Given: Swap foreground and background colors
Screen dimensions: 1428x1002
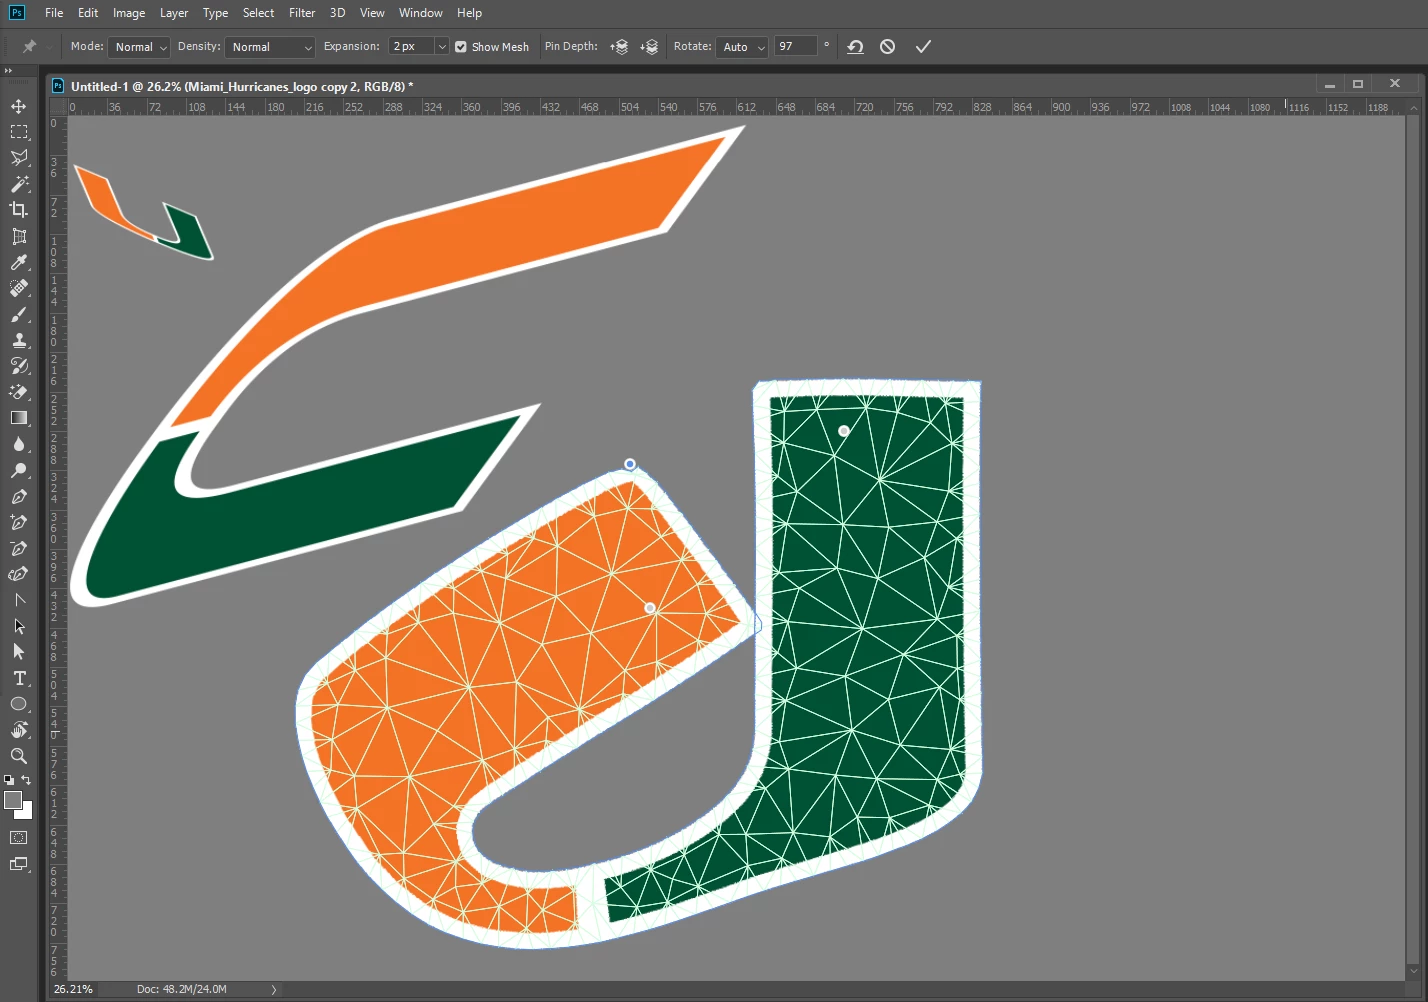Looking at the screenshot, I should click(x=27, y=780).
